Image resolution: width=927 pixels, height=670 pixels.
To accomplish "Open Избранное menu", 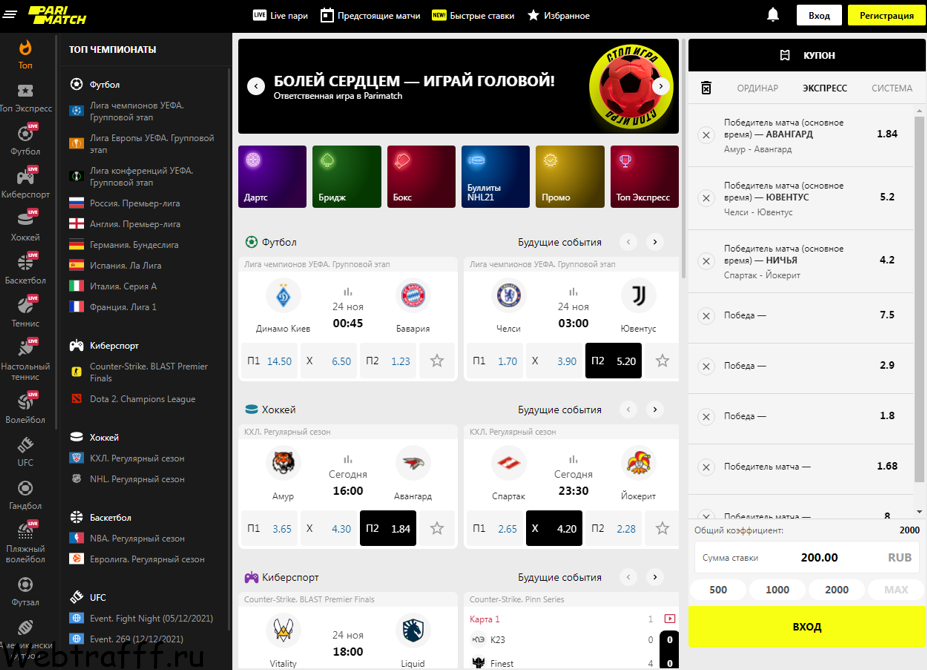I will click(x=559, y=15).
